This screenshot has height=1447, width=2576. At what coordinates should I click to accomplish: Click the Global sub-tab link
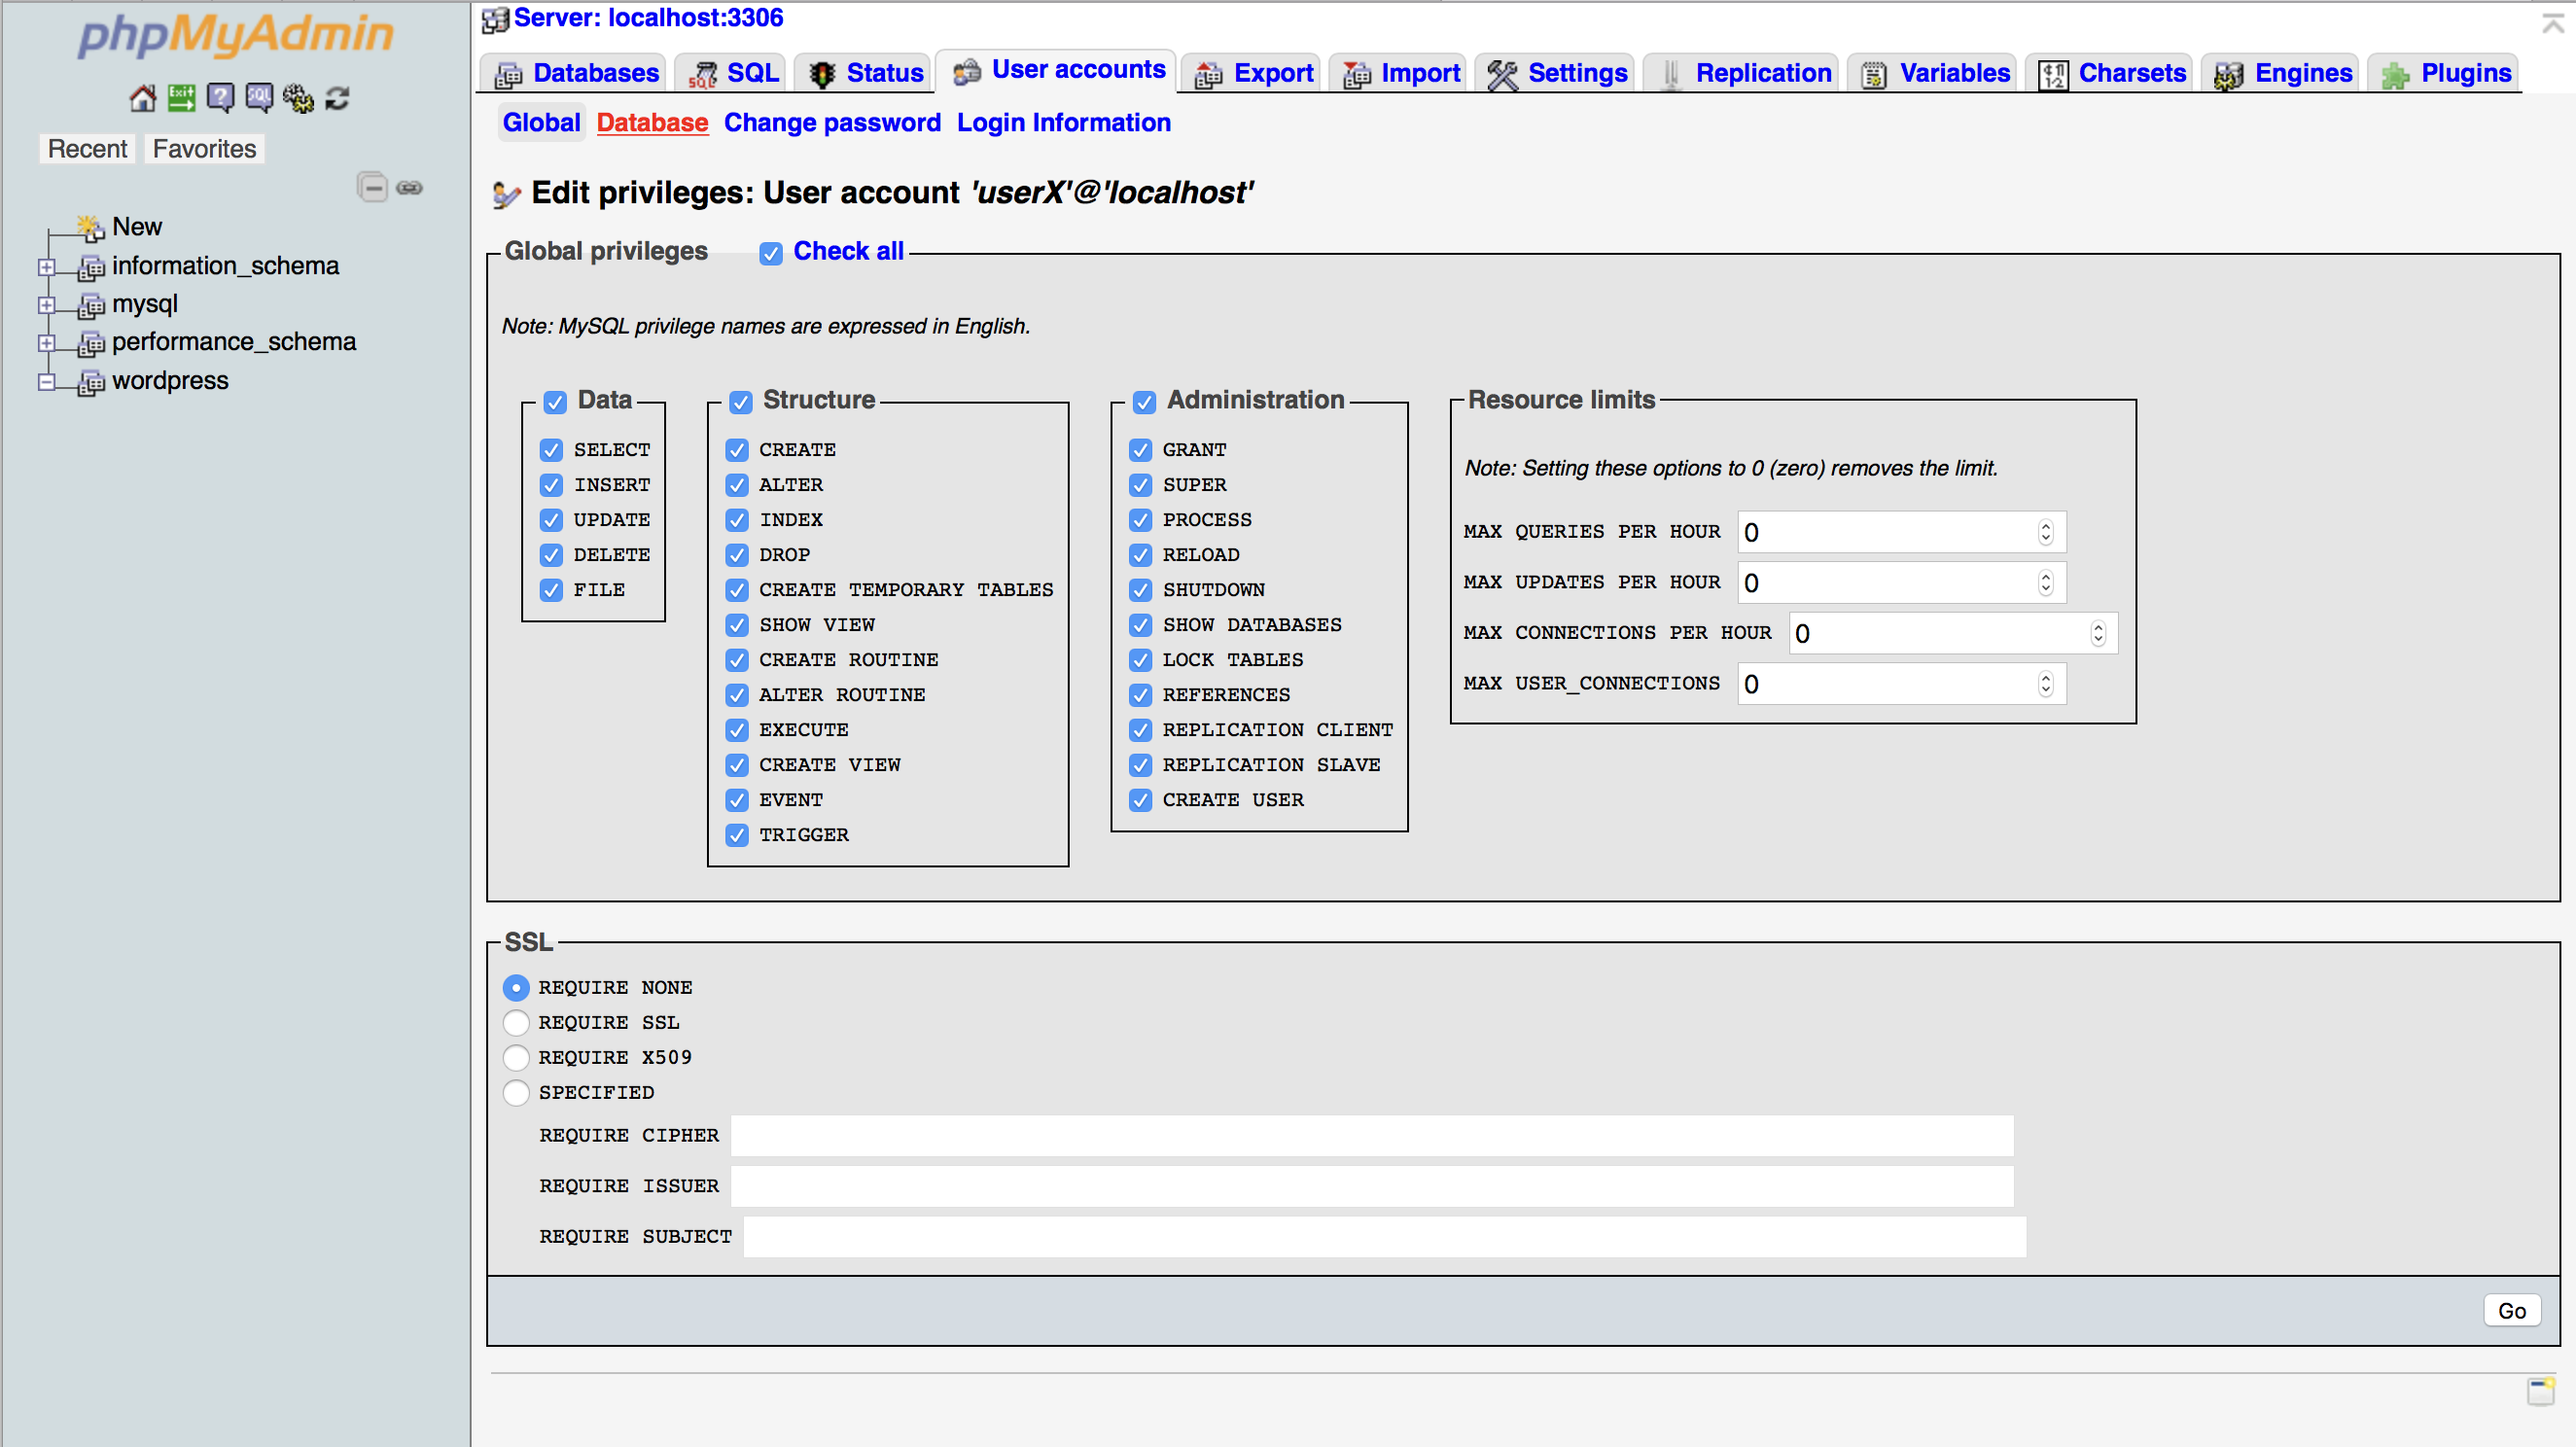click(x=541, y=123)
